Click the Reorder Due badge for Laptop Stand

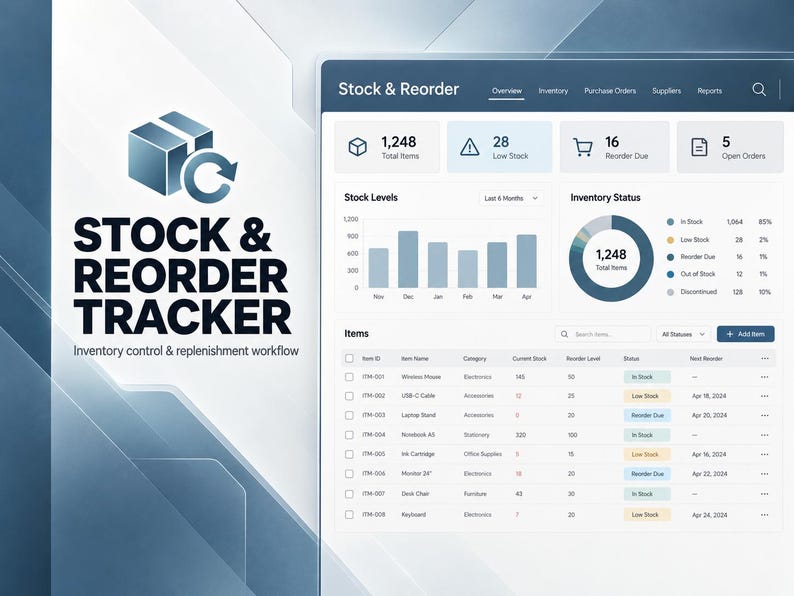pos(647,415)
